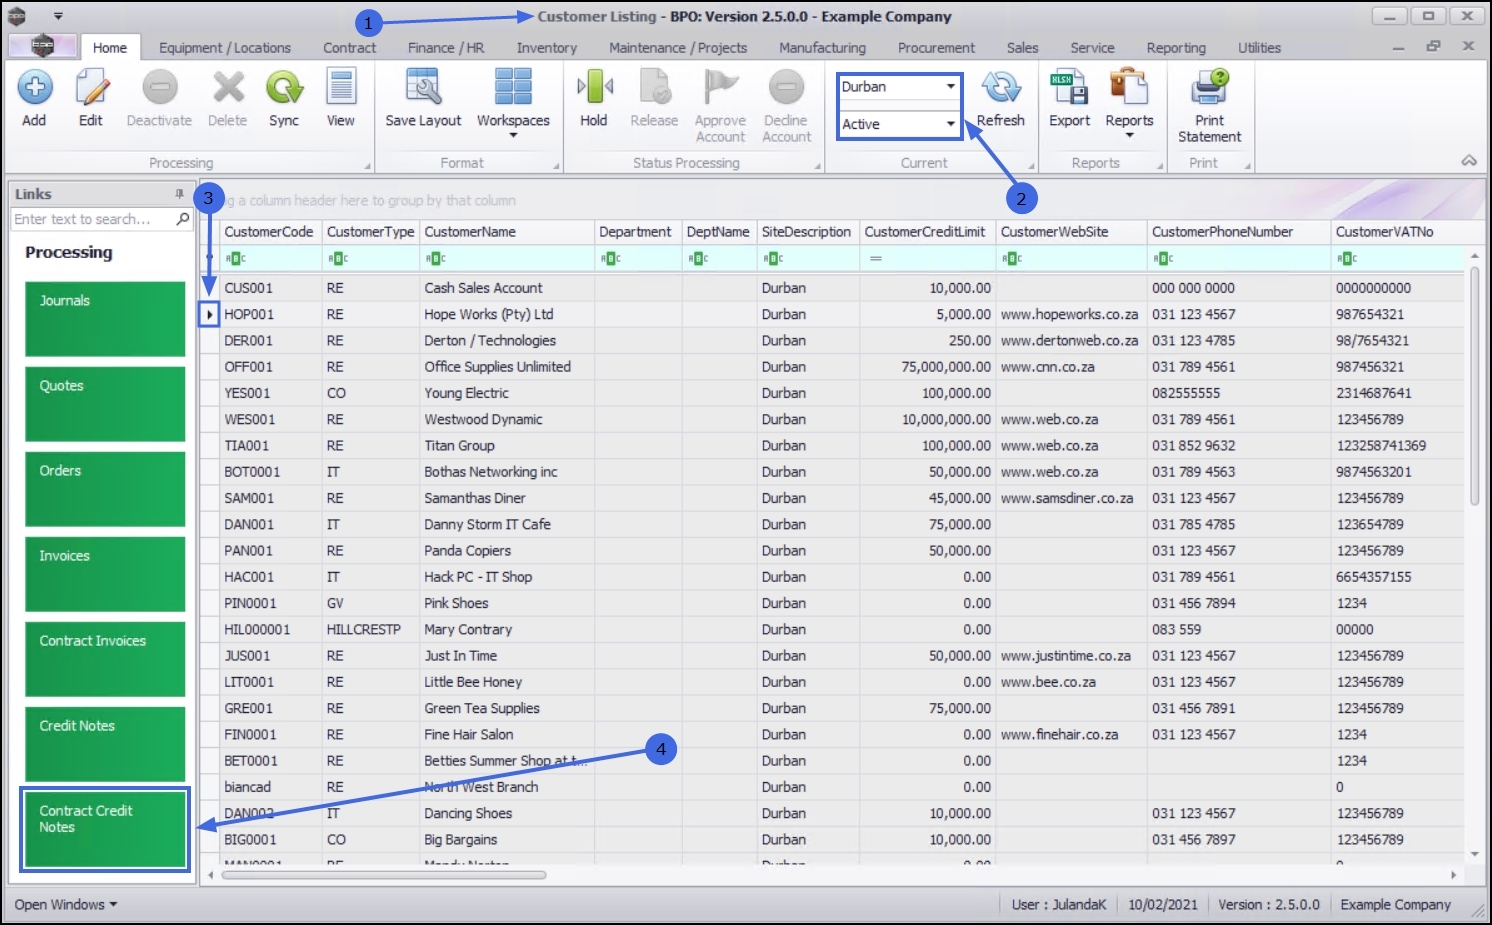Open the Finance / HR tab

(446, 48)
